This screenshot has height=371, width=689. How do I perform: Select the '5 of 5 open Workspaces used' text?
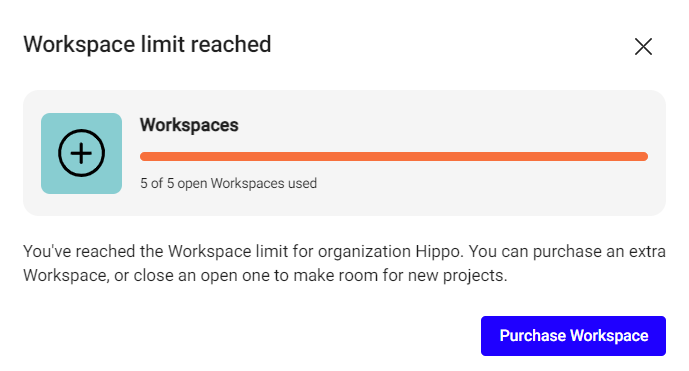click(x=228, y=183)
